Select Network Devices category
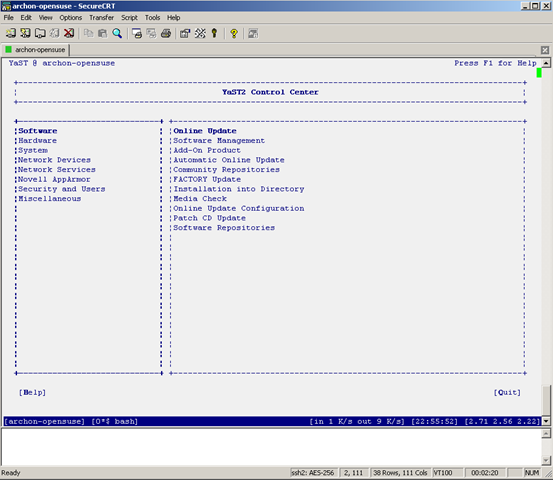The height and width of the screenshot is (480, 553). pos(55,160)
